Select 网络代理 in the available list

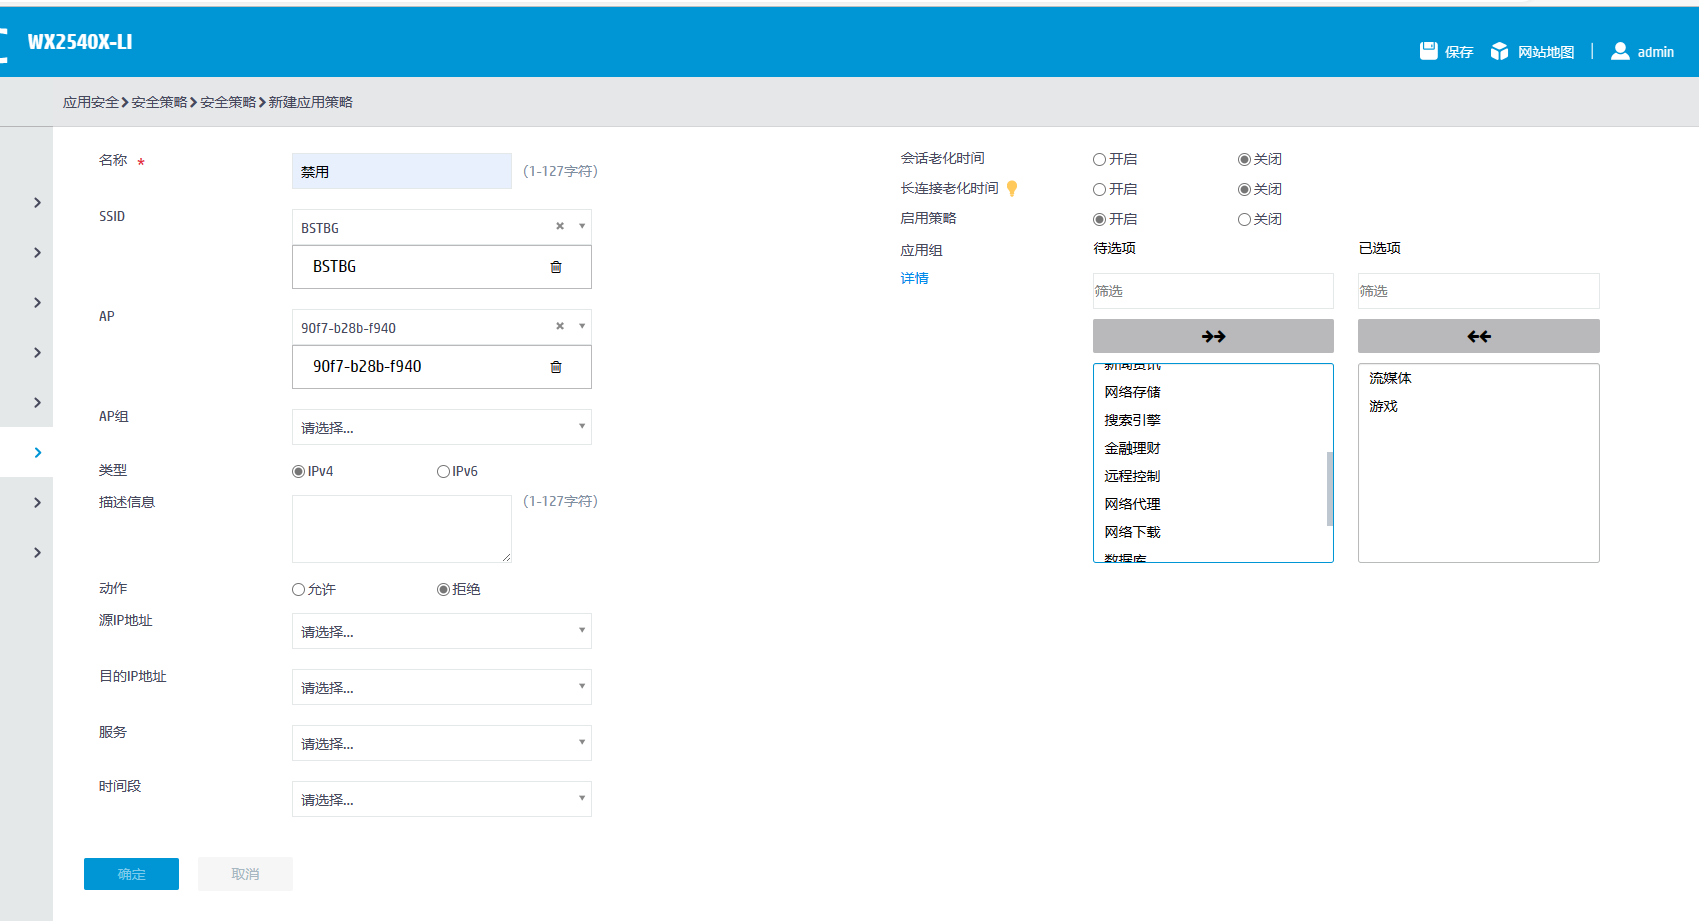(x=1133, y=504)
